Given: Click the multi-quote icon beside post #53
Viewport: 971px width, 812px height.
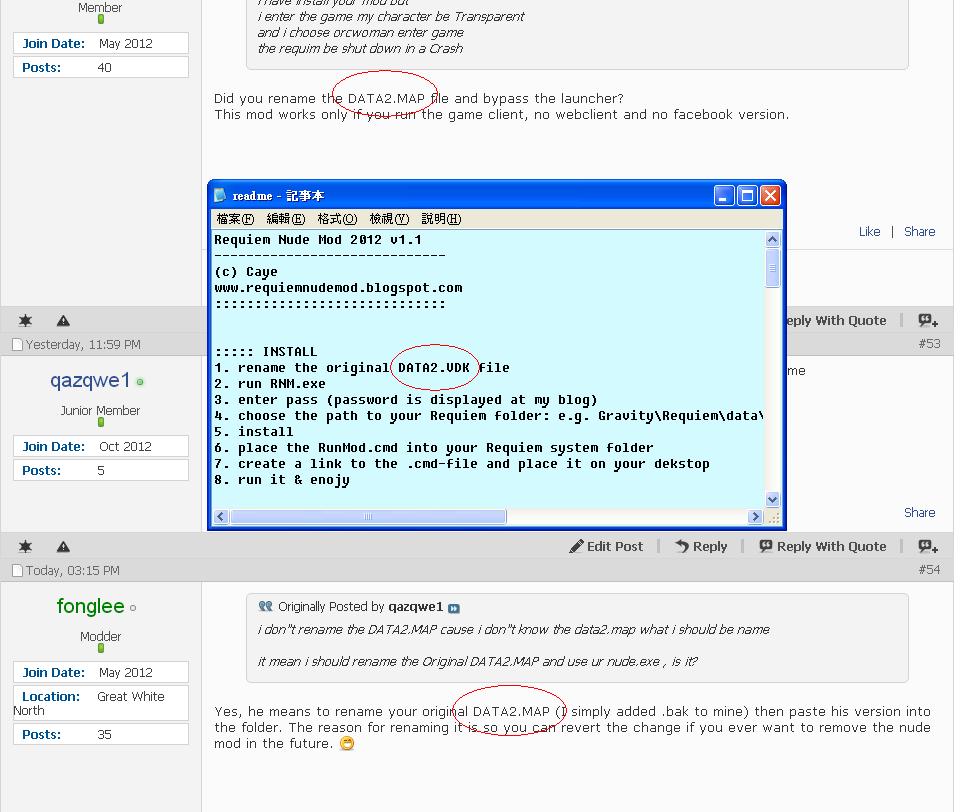Looking at the screenshot, I should coord(928,320).
